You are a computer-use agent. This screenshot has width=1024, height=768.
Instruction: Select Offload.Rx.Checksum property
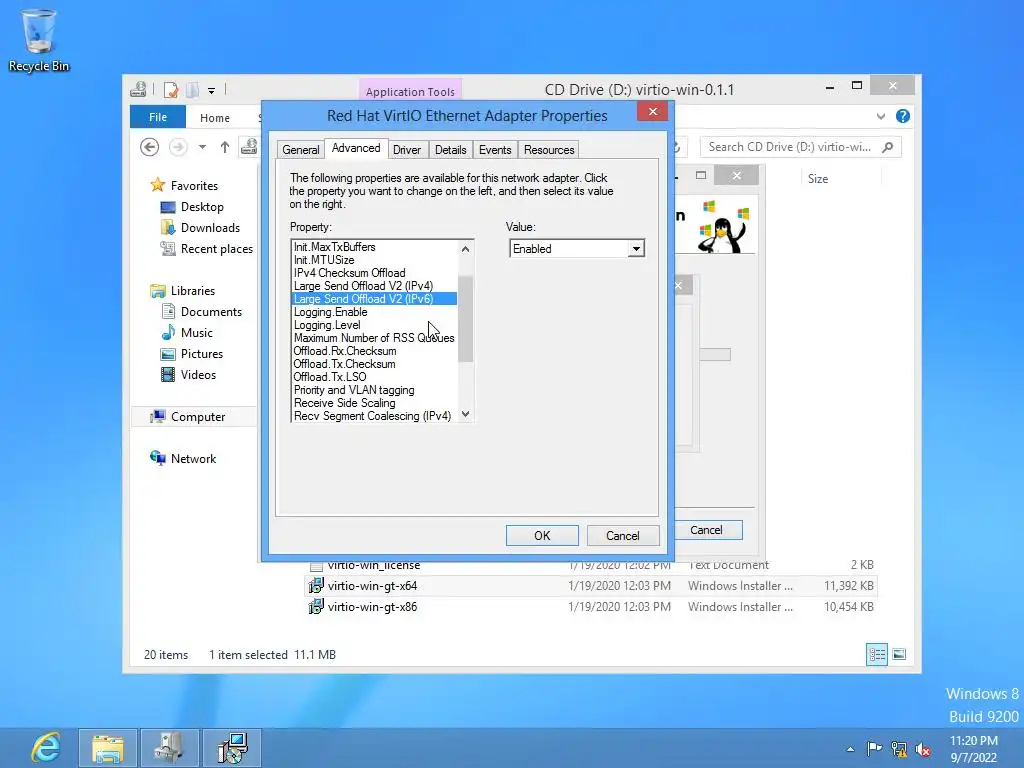click(374, 351)
